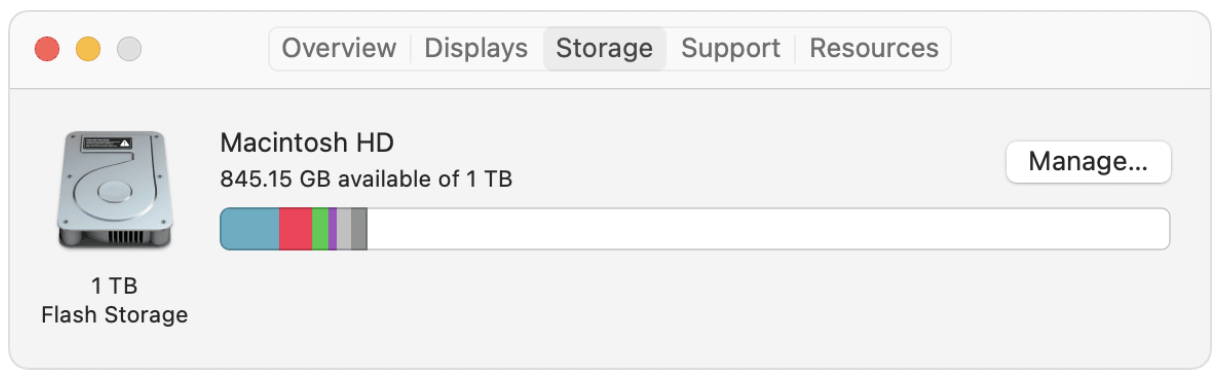Click the light gray storage bar segment
The height and width of the screenshot is (378, 1220).
pyautogui.click(x=344, y=229)
